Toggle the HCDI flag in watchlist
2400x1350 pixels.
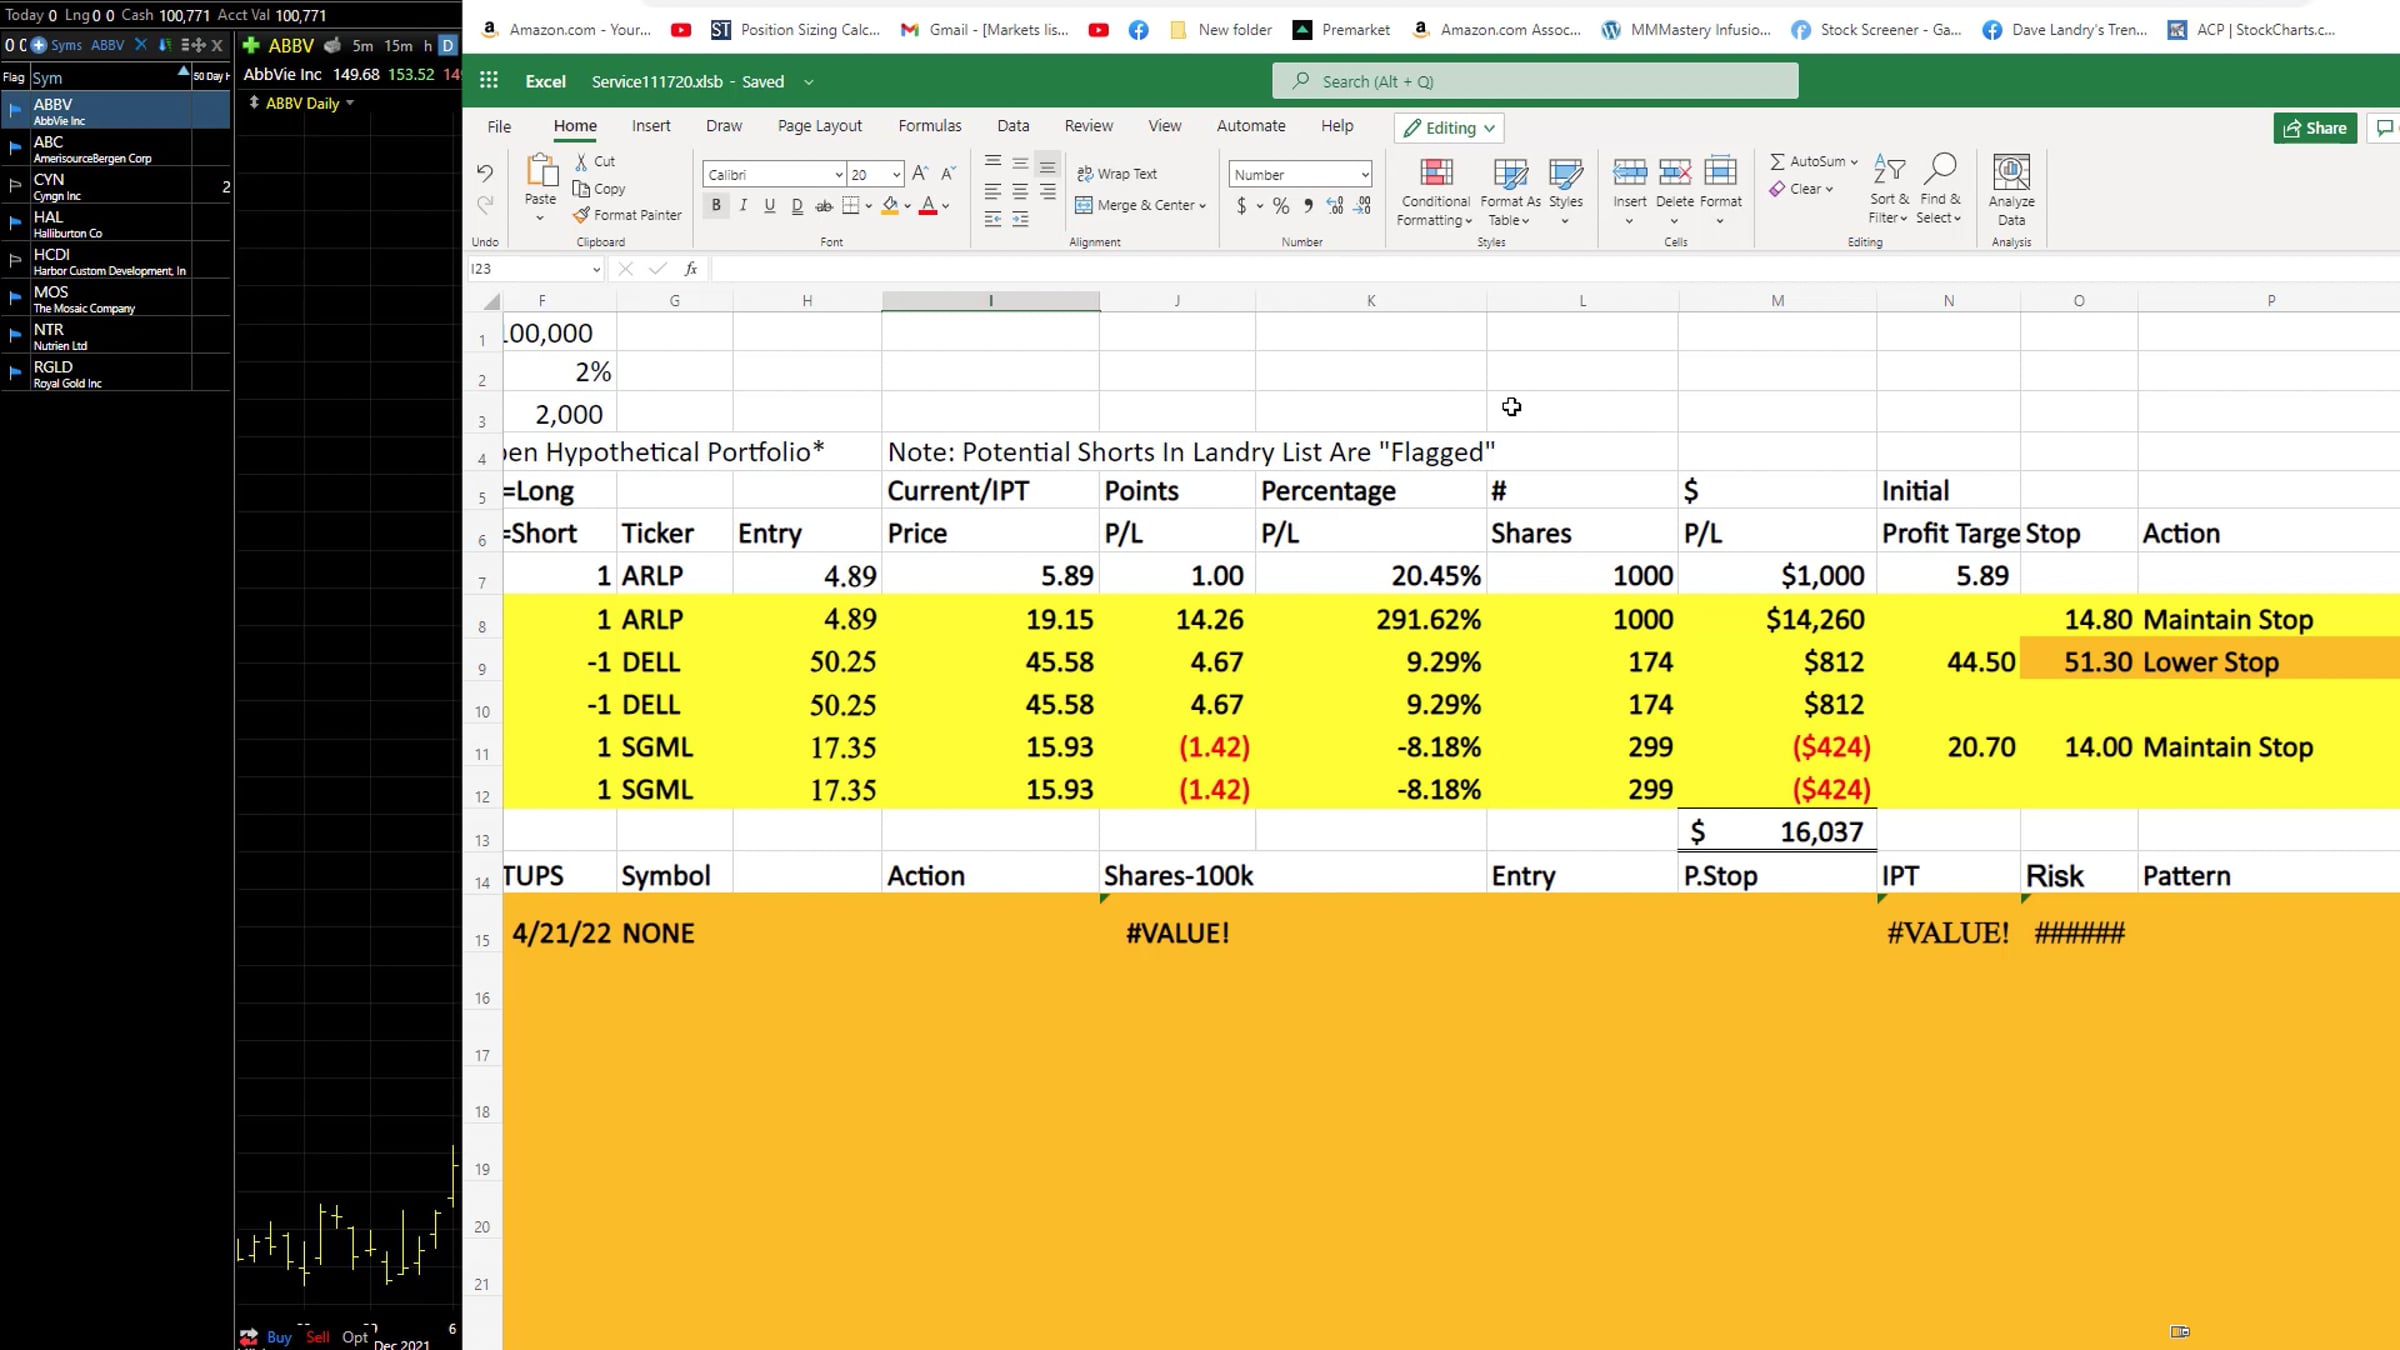tap(14, 260)
